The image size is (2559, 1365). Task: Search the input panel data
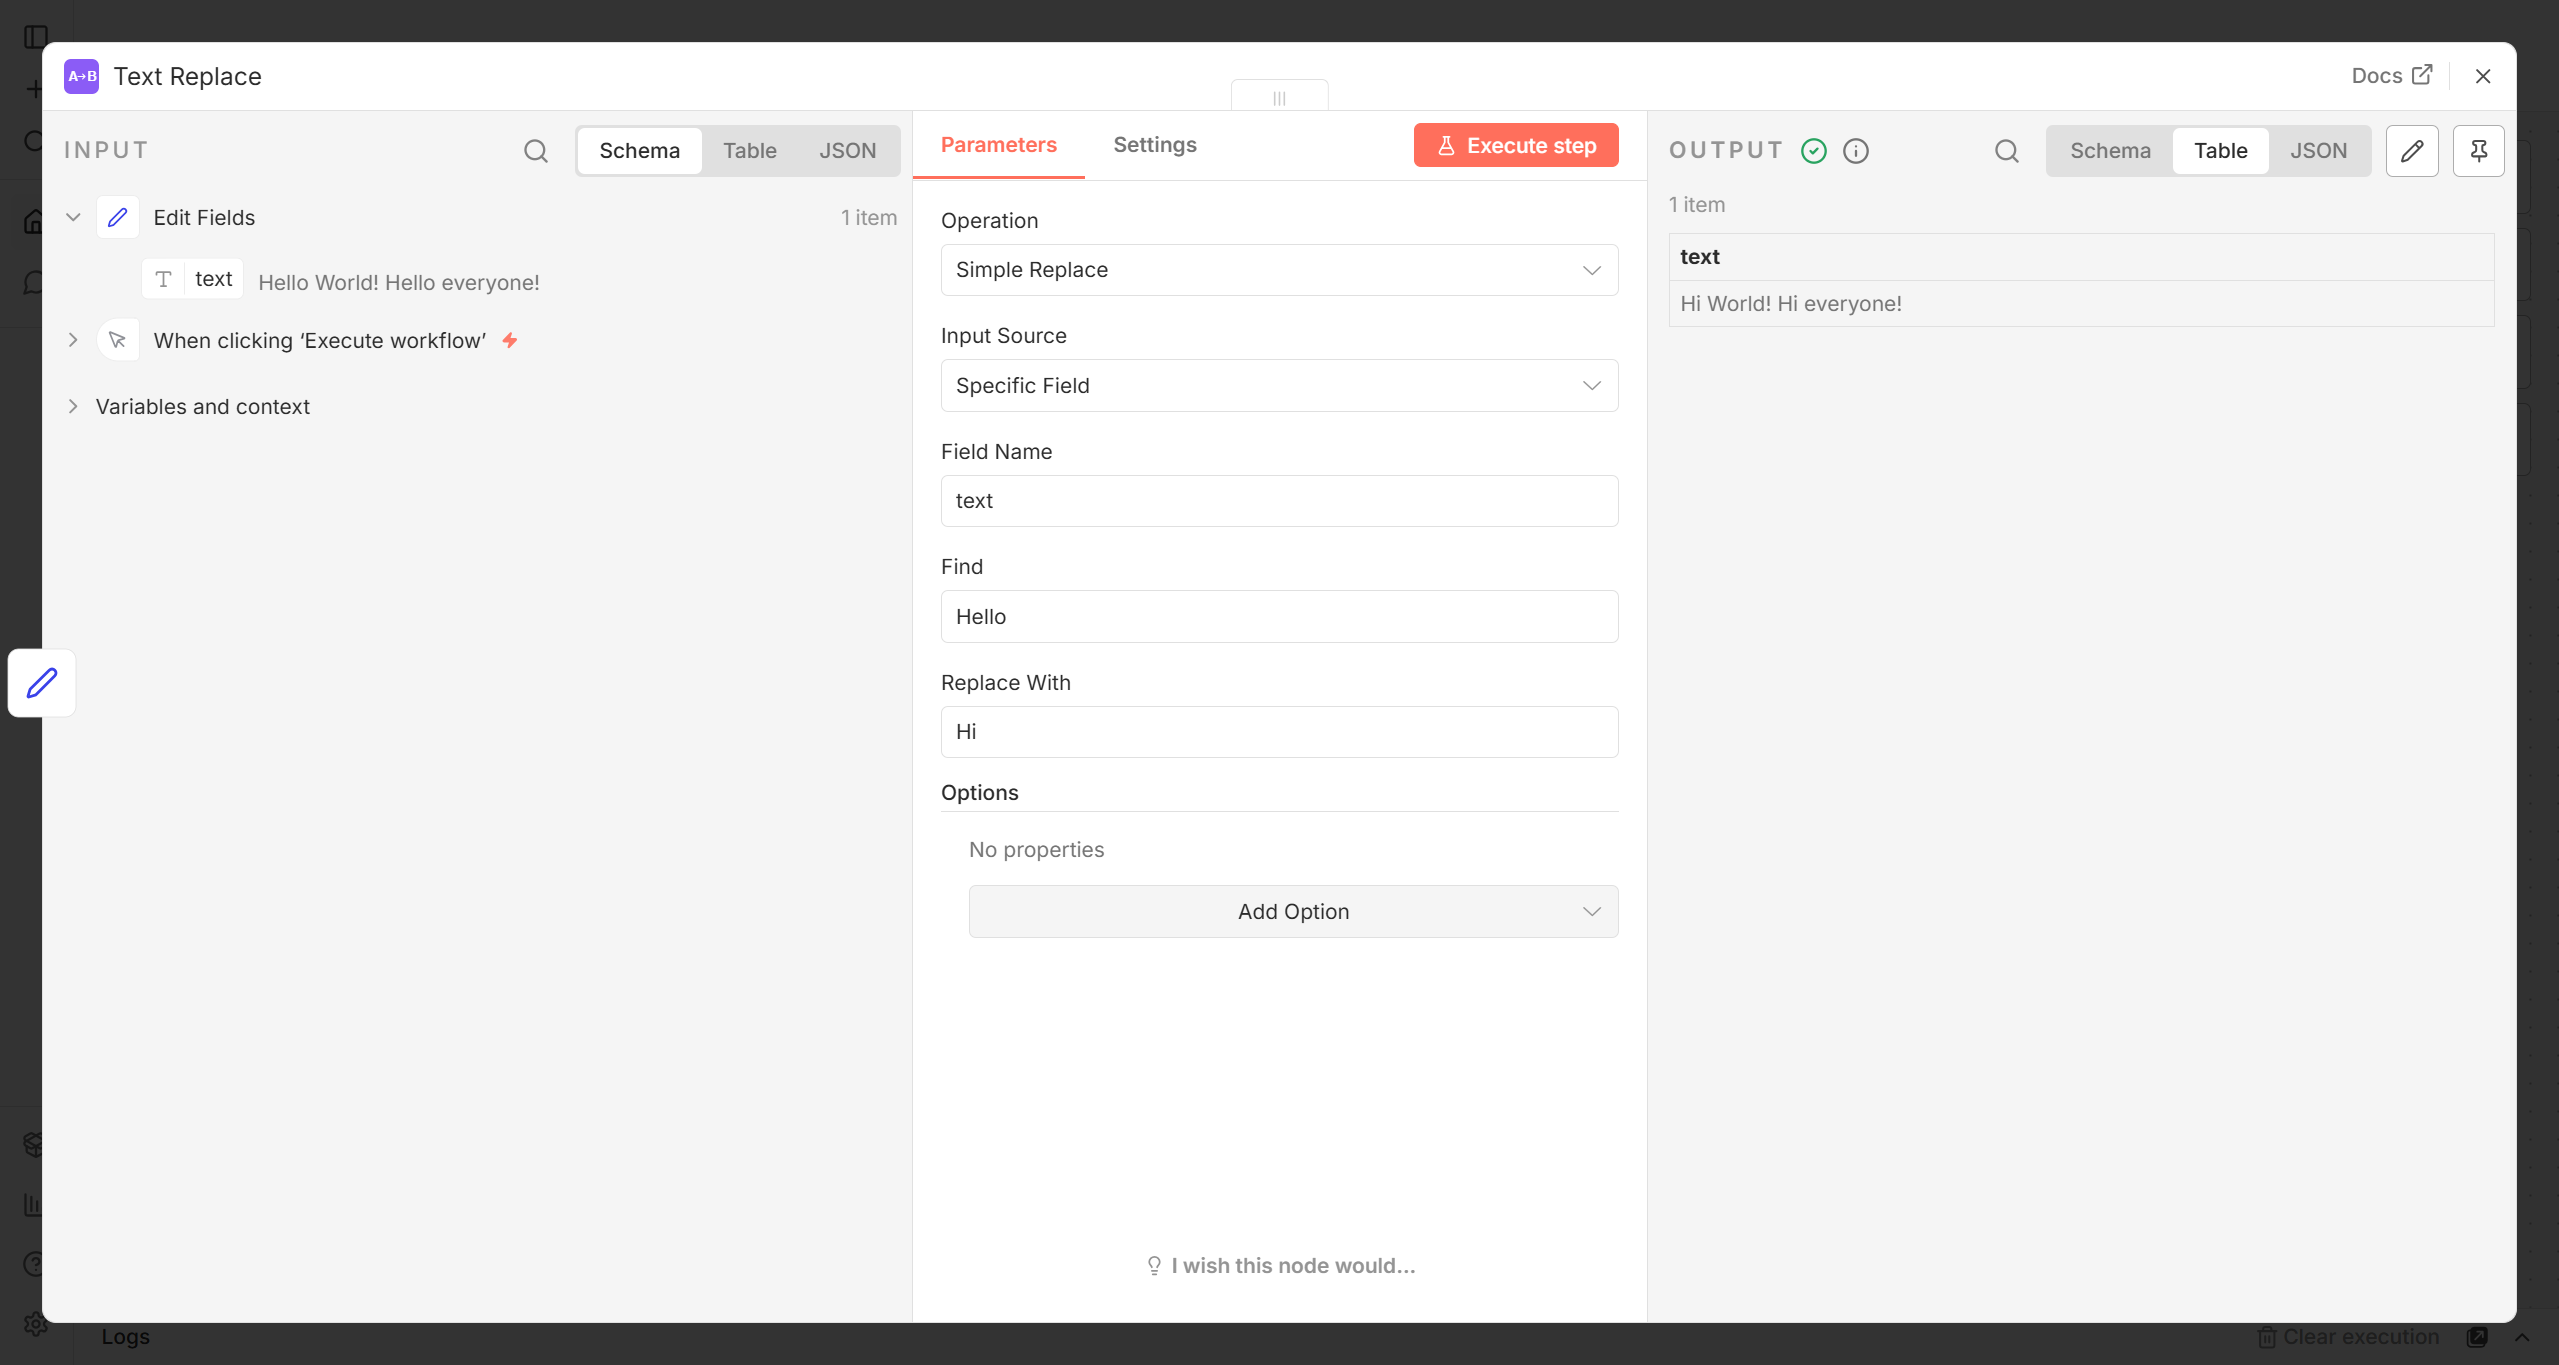pyautogui.click(x=536, y=151)
